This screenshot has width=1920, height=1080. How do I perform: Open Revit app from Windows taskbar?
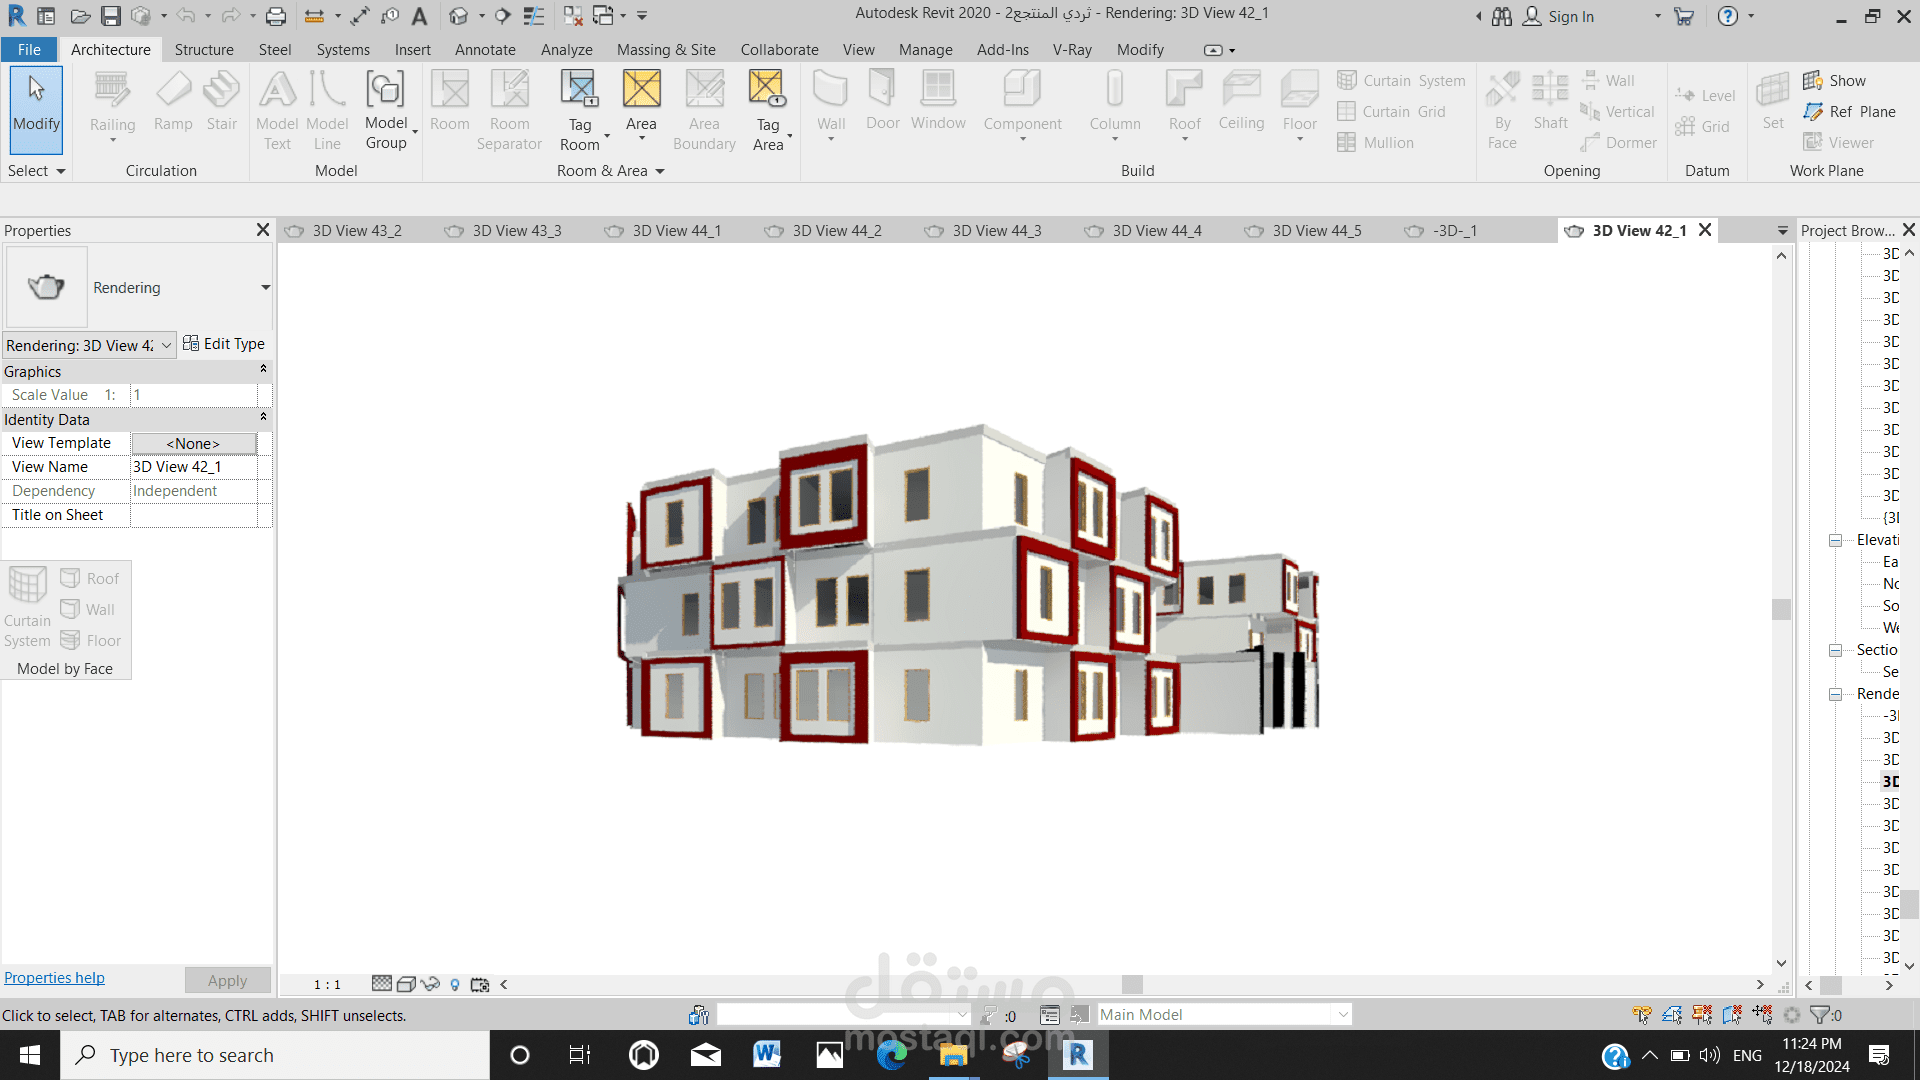[x=1078, y=1055]
